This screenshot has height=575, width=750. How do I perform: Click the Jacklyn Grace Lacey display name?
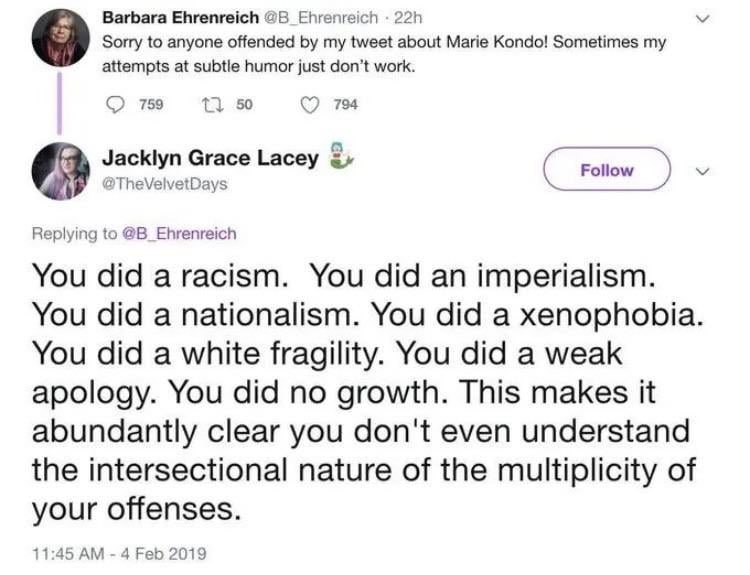(211, 158)
